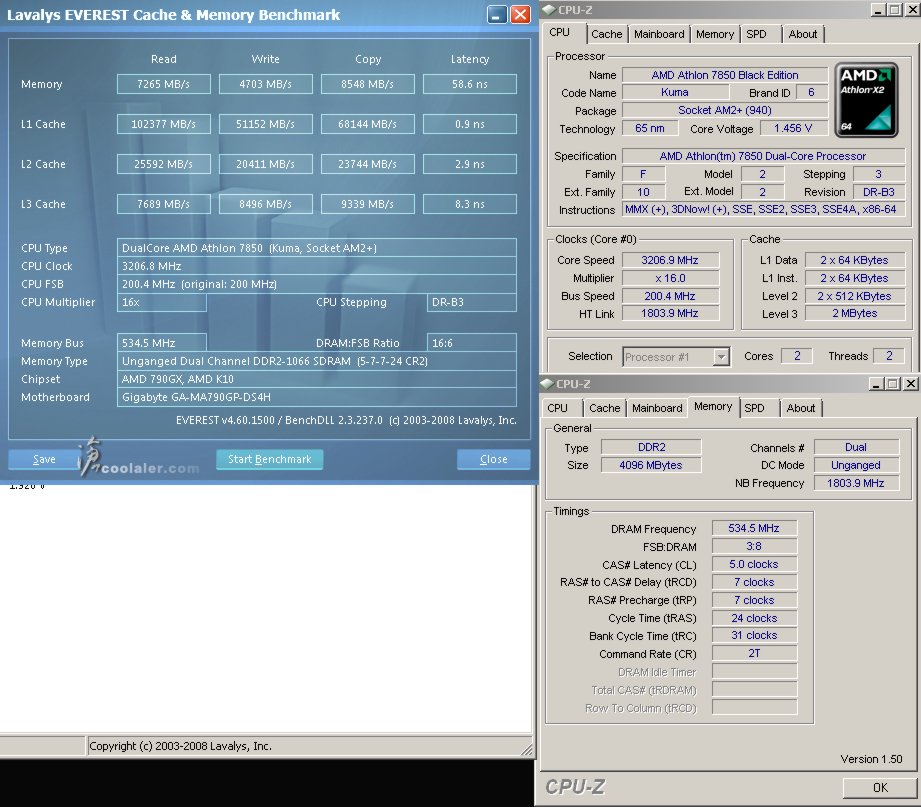The width and height of the screenshot is (921, 807).
Task: Click the DC Mode Unganged value
Action: pos(856,465)
